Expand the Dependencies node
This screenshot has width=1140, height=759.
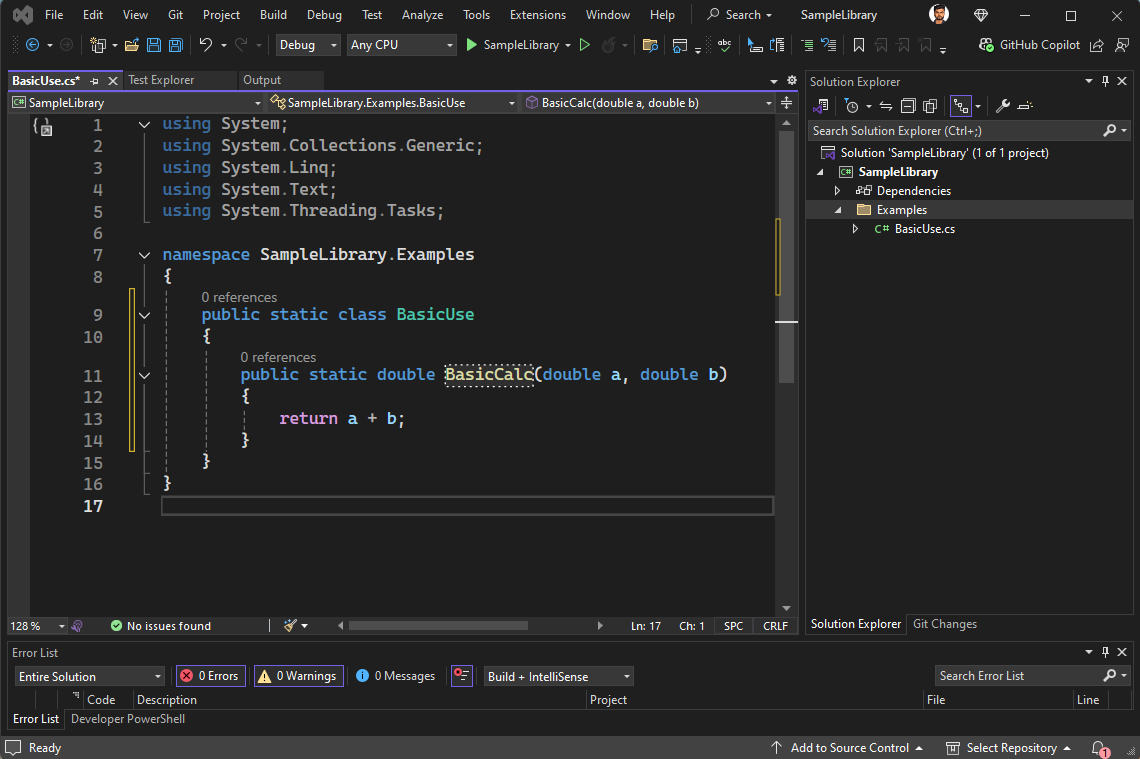coord(838,191)
